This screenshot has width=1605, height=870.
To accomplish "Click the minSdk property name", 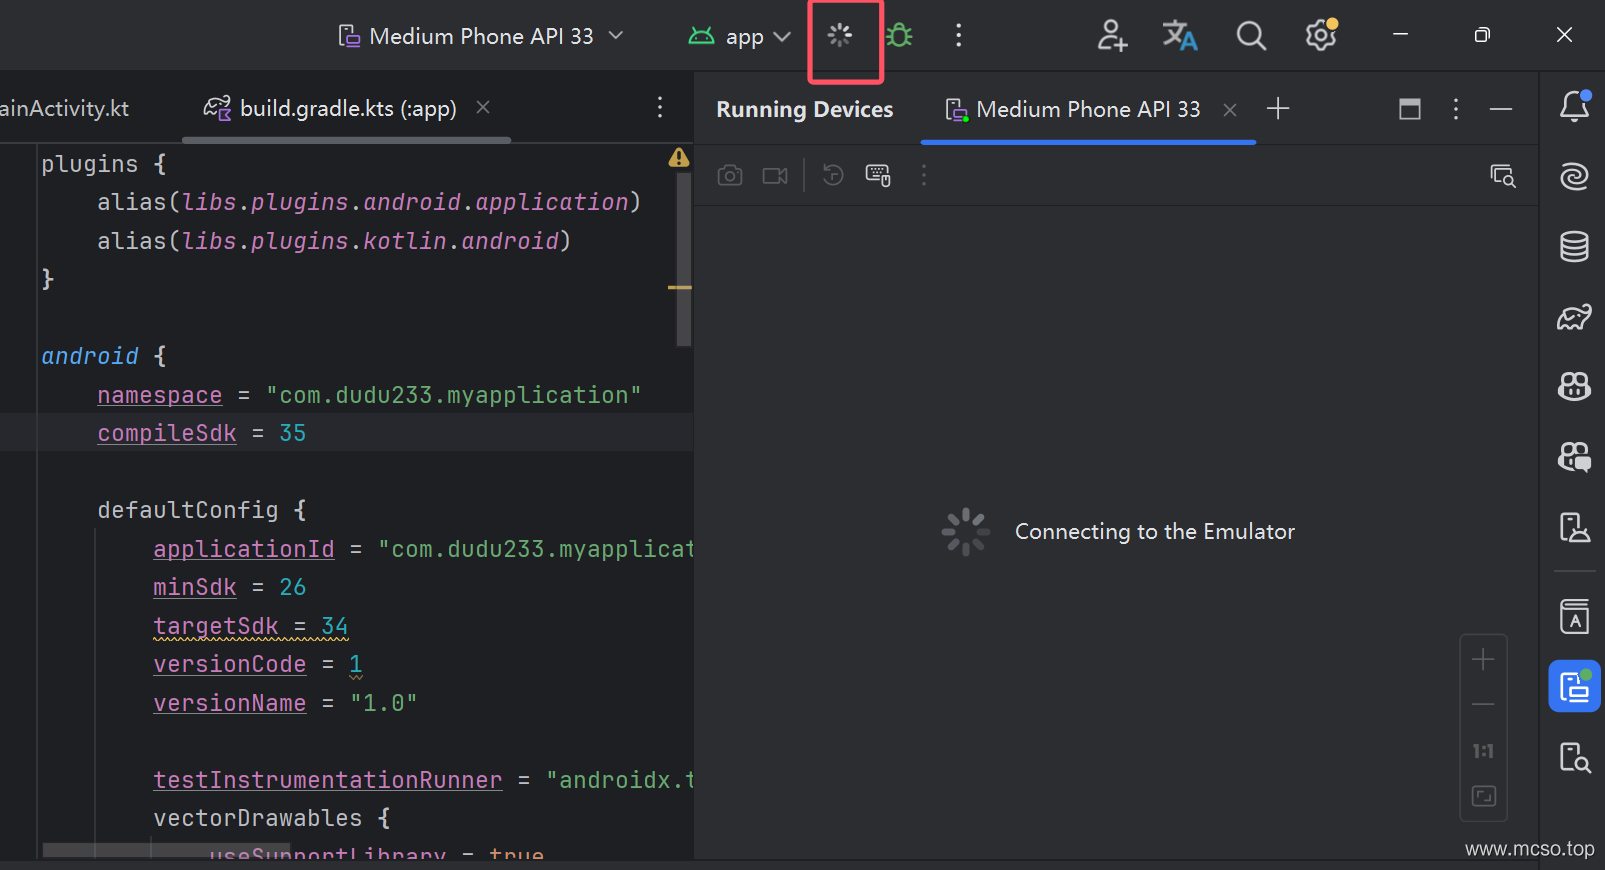I will pyautogui.click(x=195, y=588).
